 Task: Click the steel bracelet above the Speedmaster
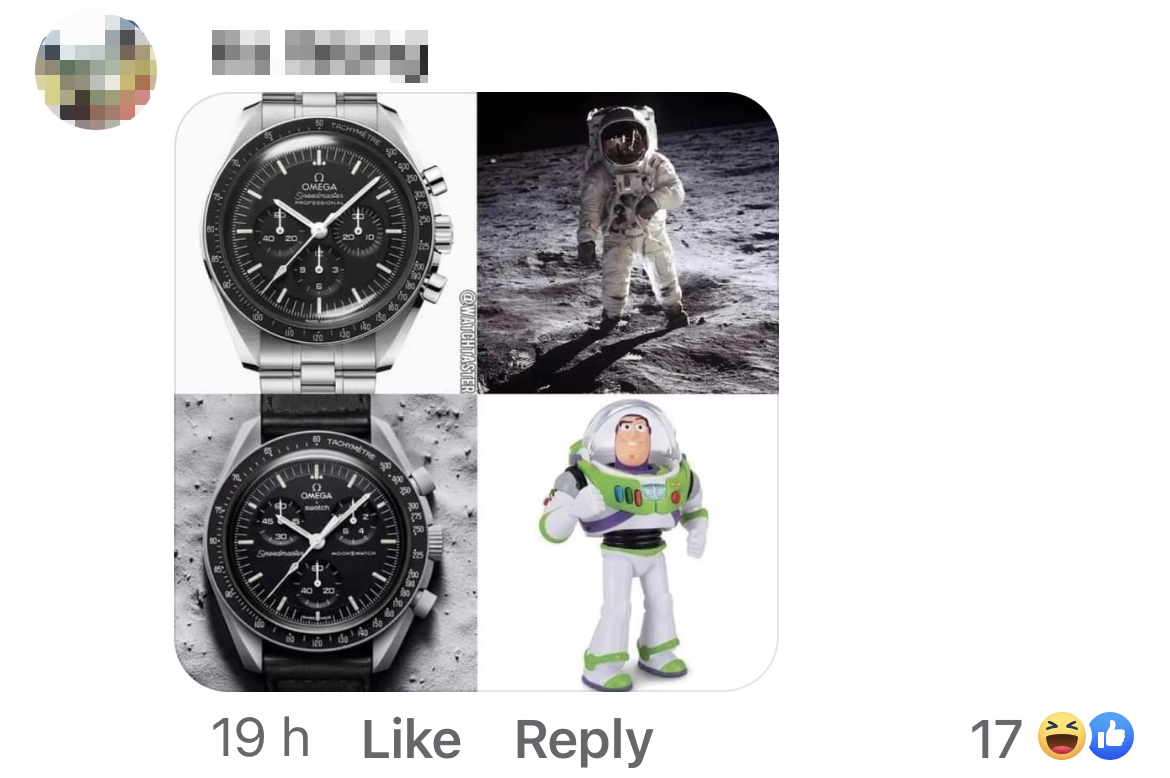[321, 103]
